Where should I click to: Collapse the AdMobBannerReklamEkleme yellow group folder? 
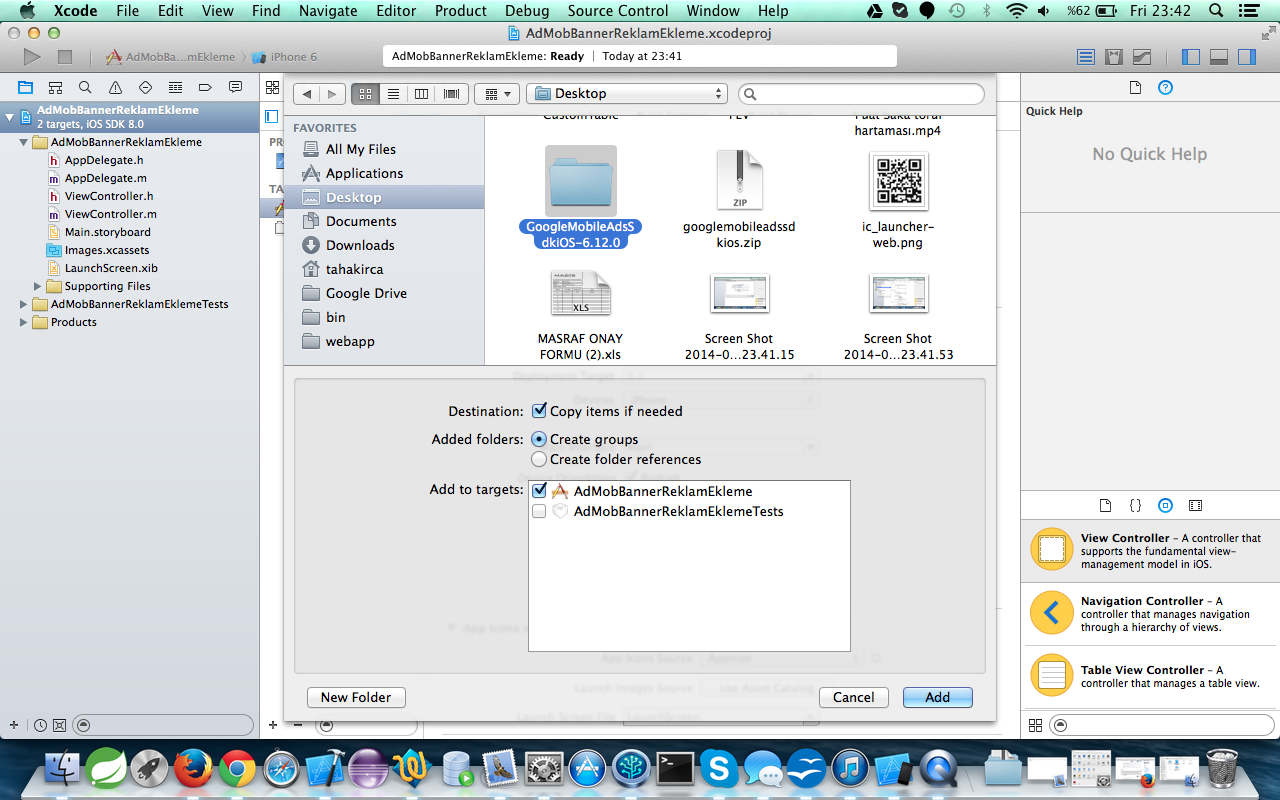click(x=24, y=142)
